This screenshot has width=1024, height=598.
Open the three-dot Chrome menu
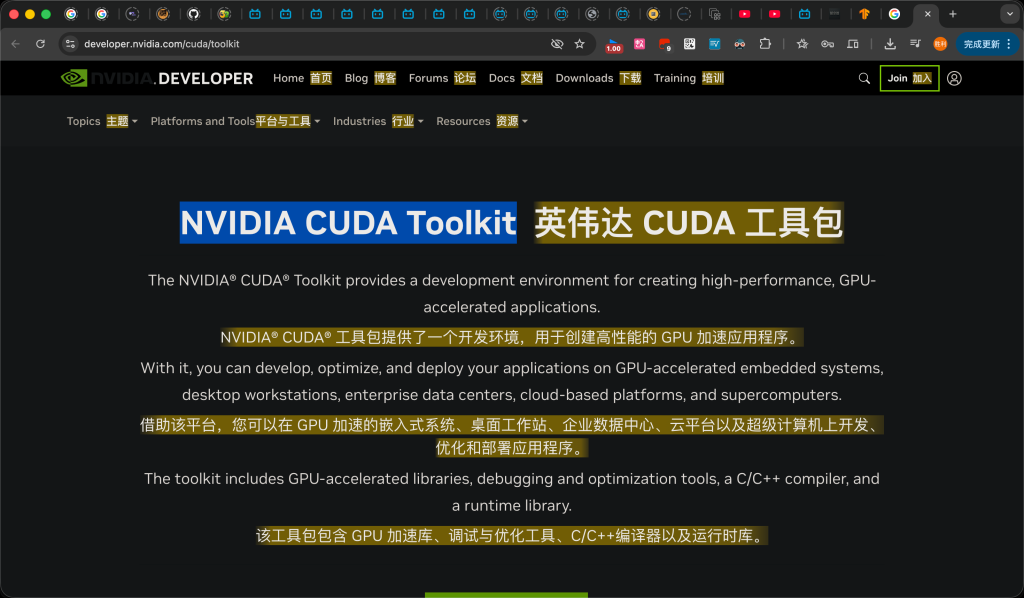pyautogui.click(x=1009, y=44)
